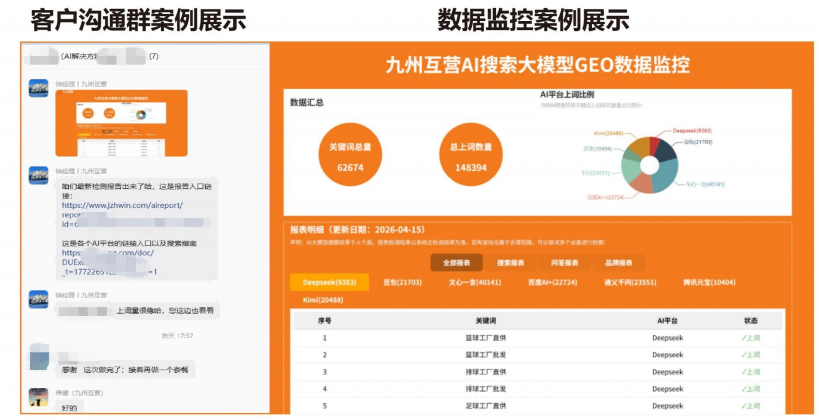Image resolution: width=819 pixels, height=420 pixels.
Task: Click the 上词 status for 篮球工厂直供
Action: (751, 338)
